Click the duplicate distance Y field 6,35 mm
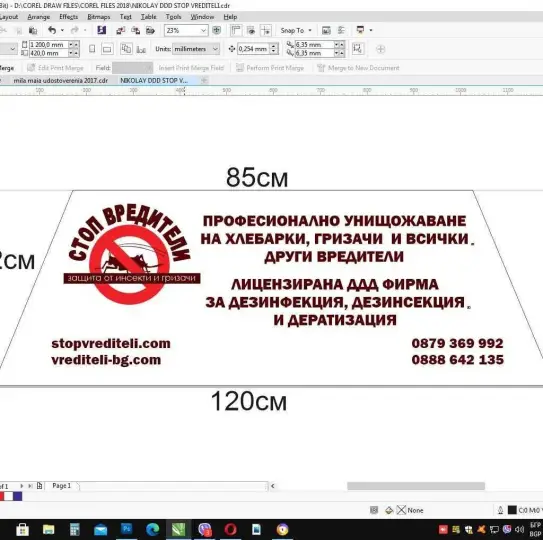Viewport: 543px width, 540px height. point(314,53)
